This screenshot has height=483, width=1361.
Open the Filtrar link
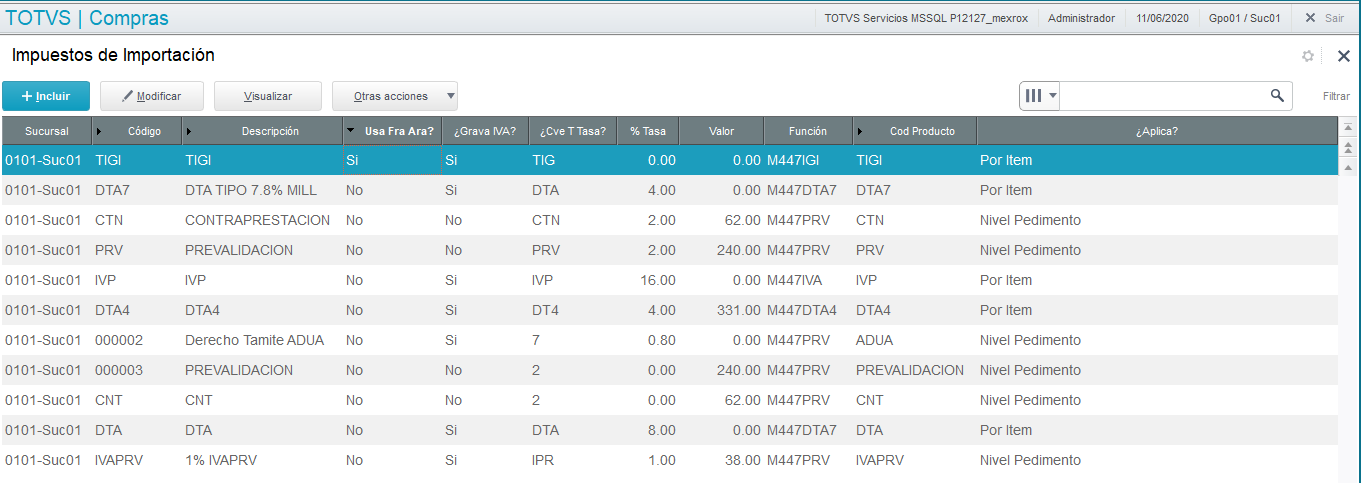(1336, 96)
